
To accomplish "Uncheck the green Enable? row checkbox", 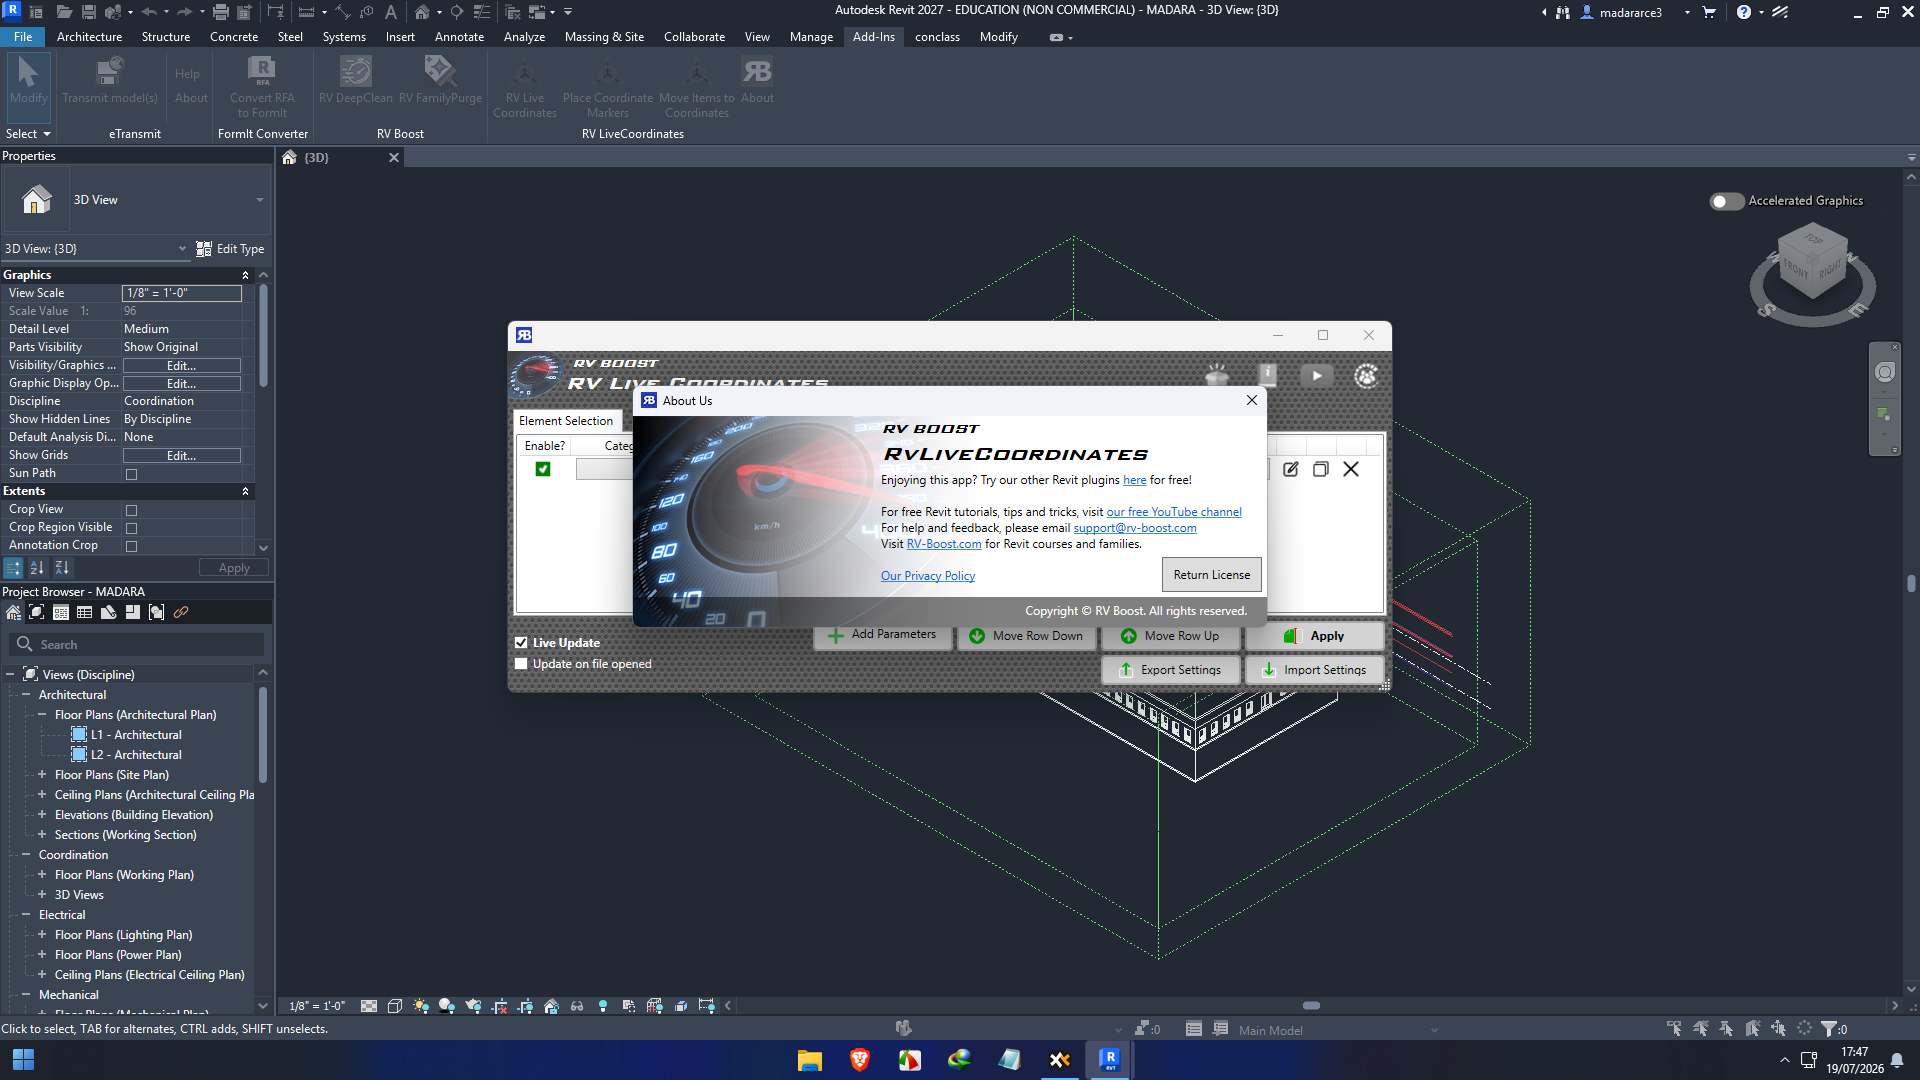I will pos(543,469).
